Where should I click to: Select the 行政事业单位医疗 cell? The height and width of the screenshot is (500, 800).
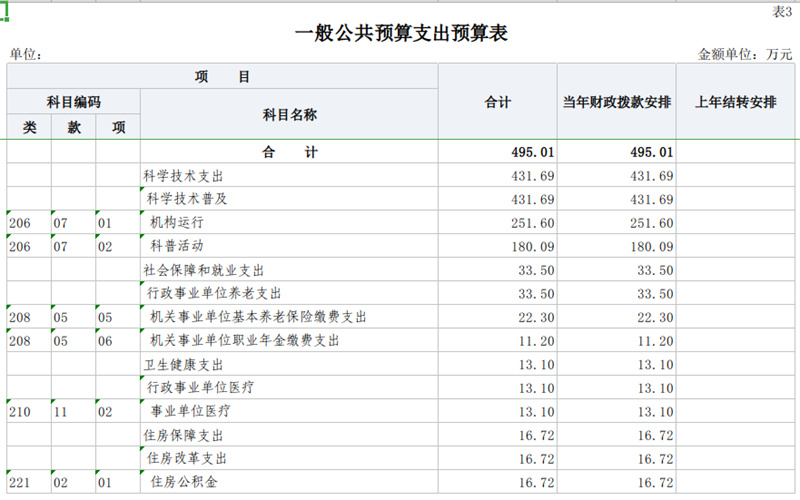[x=289, y=388]
